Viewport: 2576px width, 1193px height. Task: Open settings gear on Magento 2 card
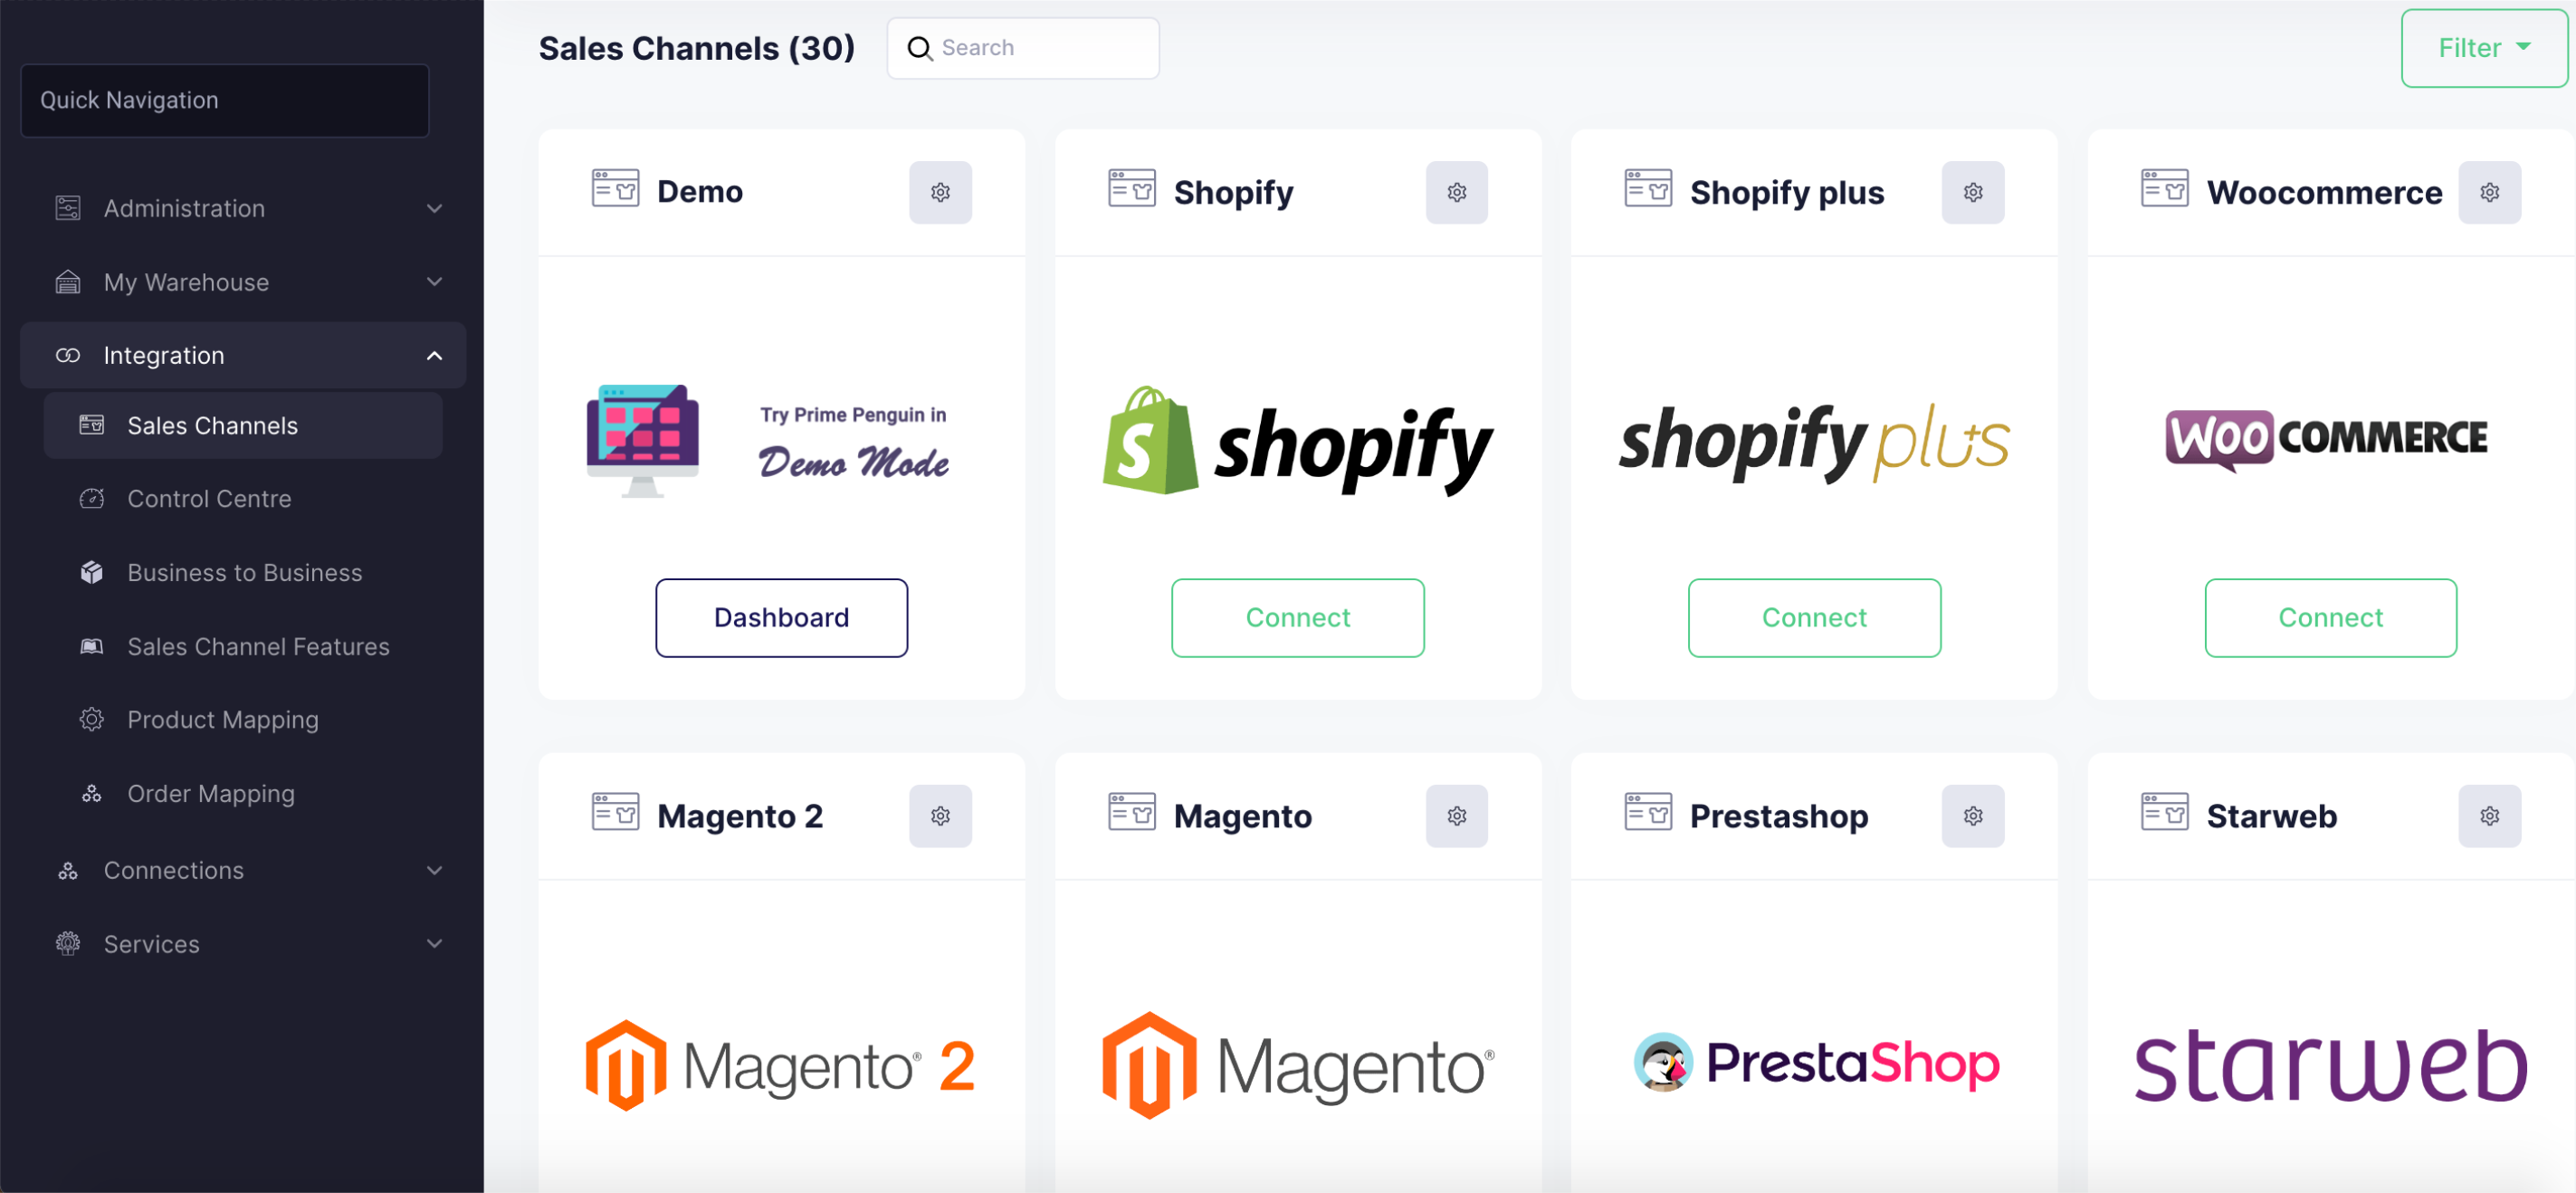[x=940, y=816]
